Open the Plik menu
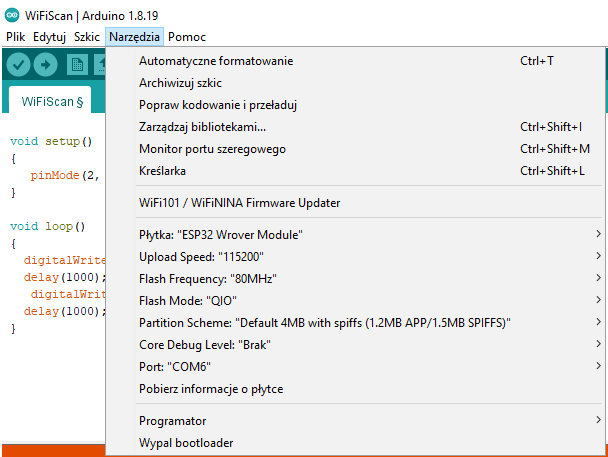This screenshot has height=457, width=608. [16, 37]
